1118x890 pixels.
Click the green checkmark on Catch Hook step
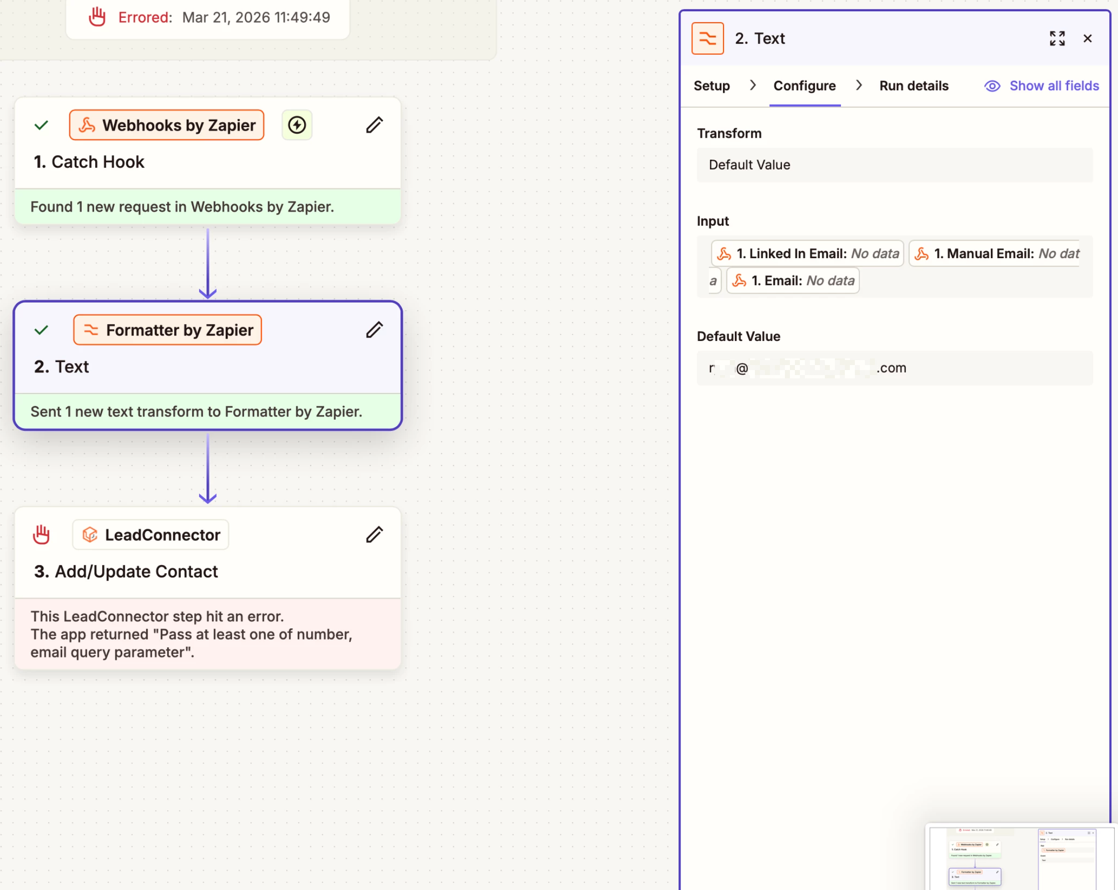coord(41,126)
